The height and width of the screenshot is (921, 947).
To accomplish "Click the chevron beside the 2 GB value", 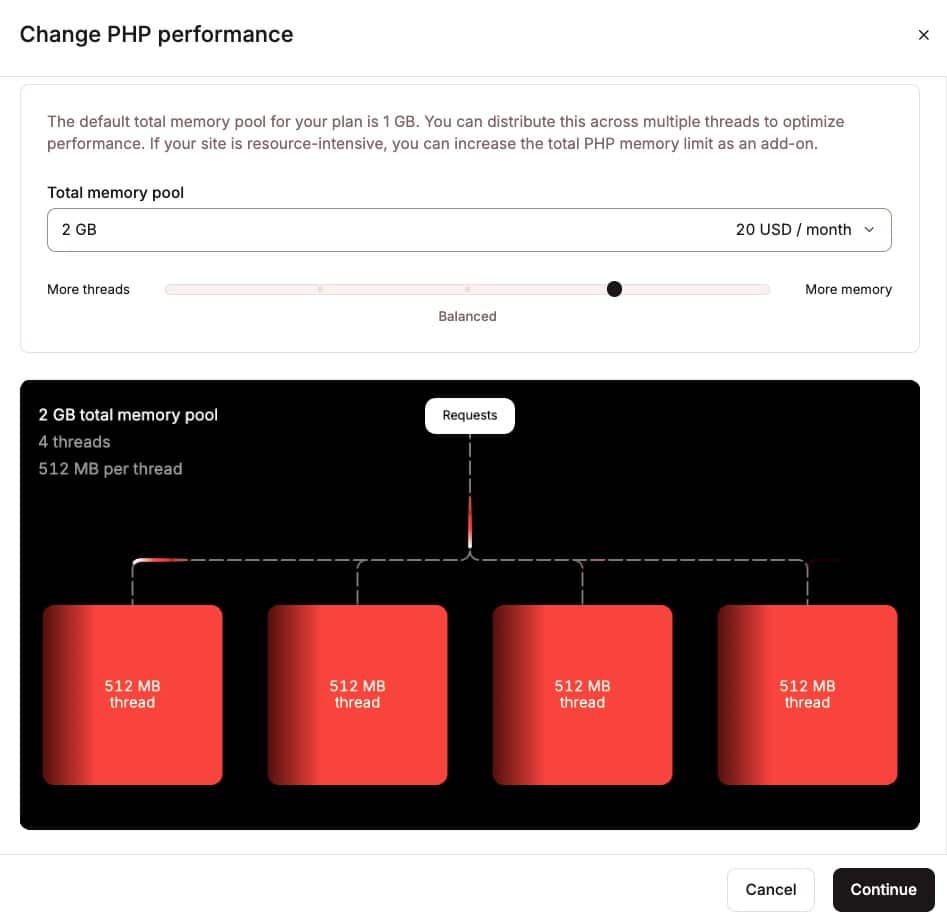I will point(869,229).
